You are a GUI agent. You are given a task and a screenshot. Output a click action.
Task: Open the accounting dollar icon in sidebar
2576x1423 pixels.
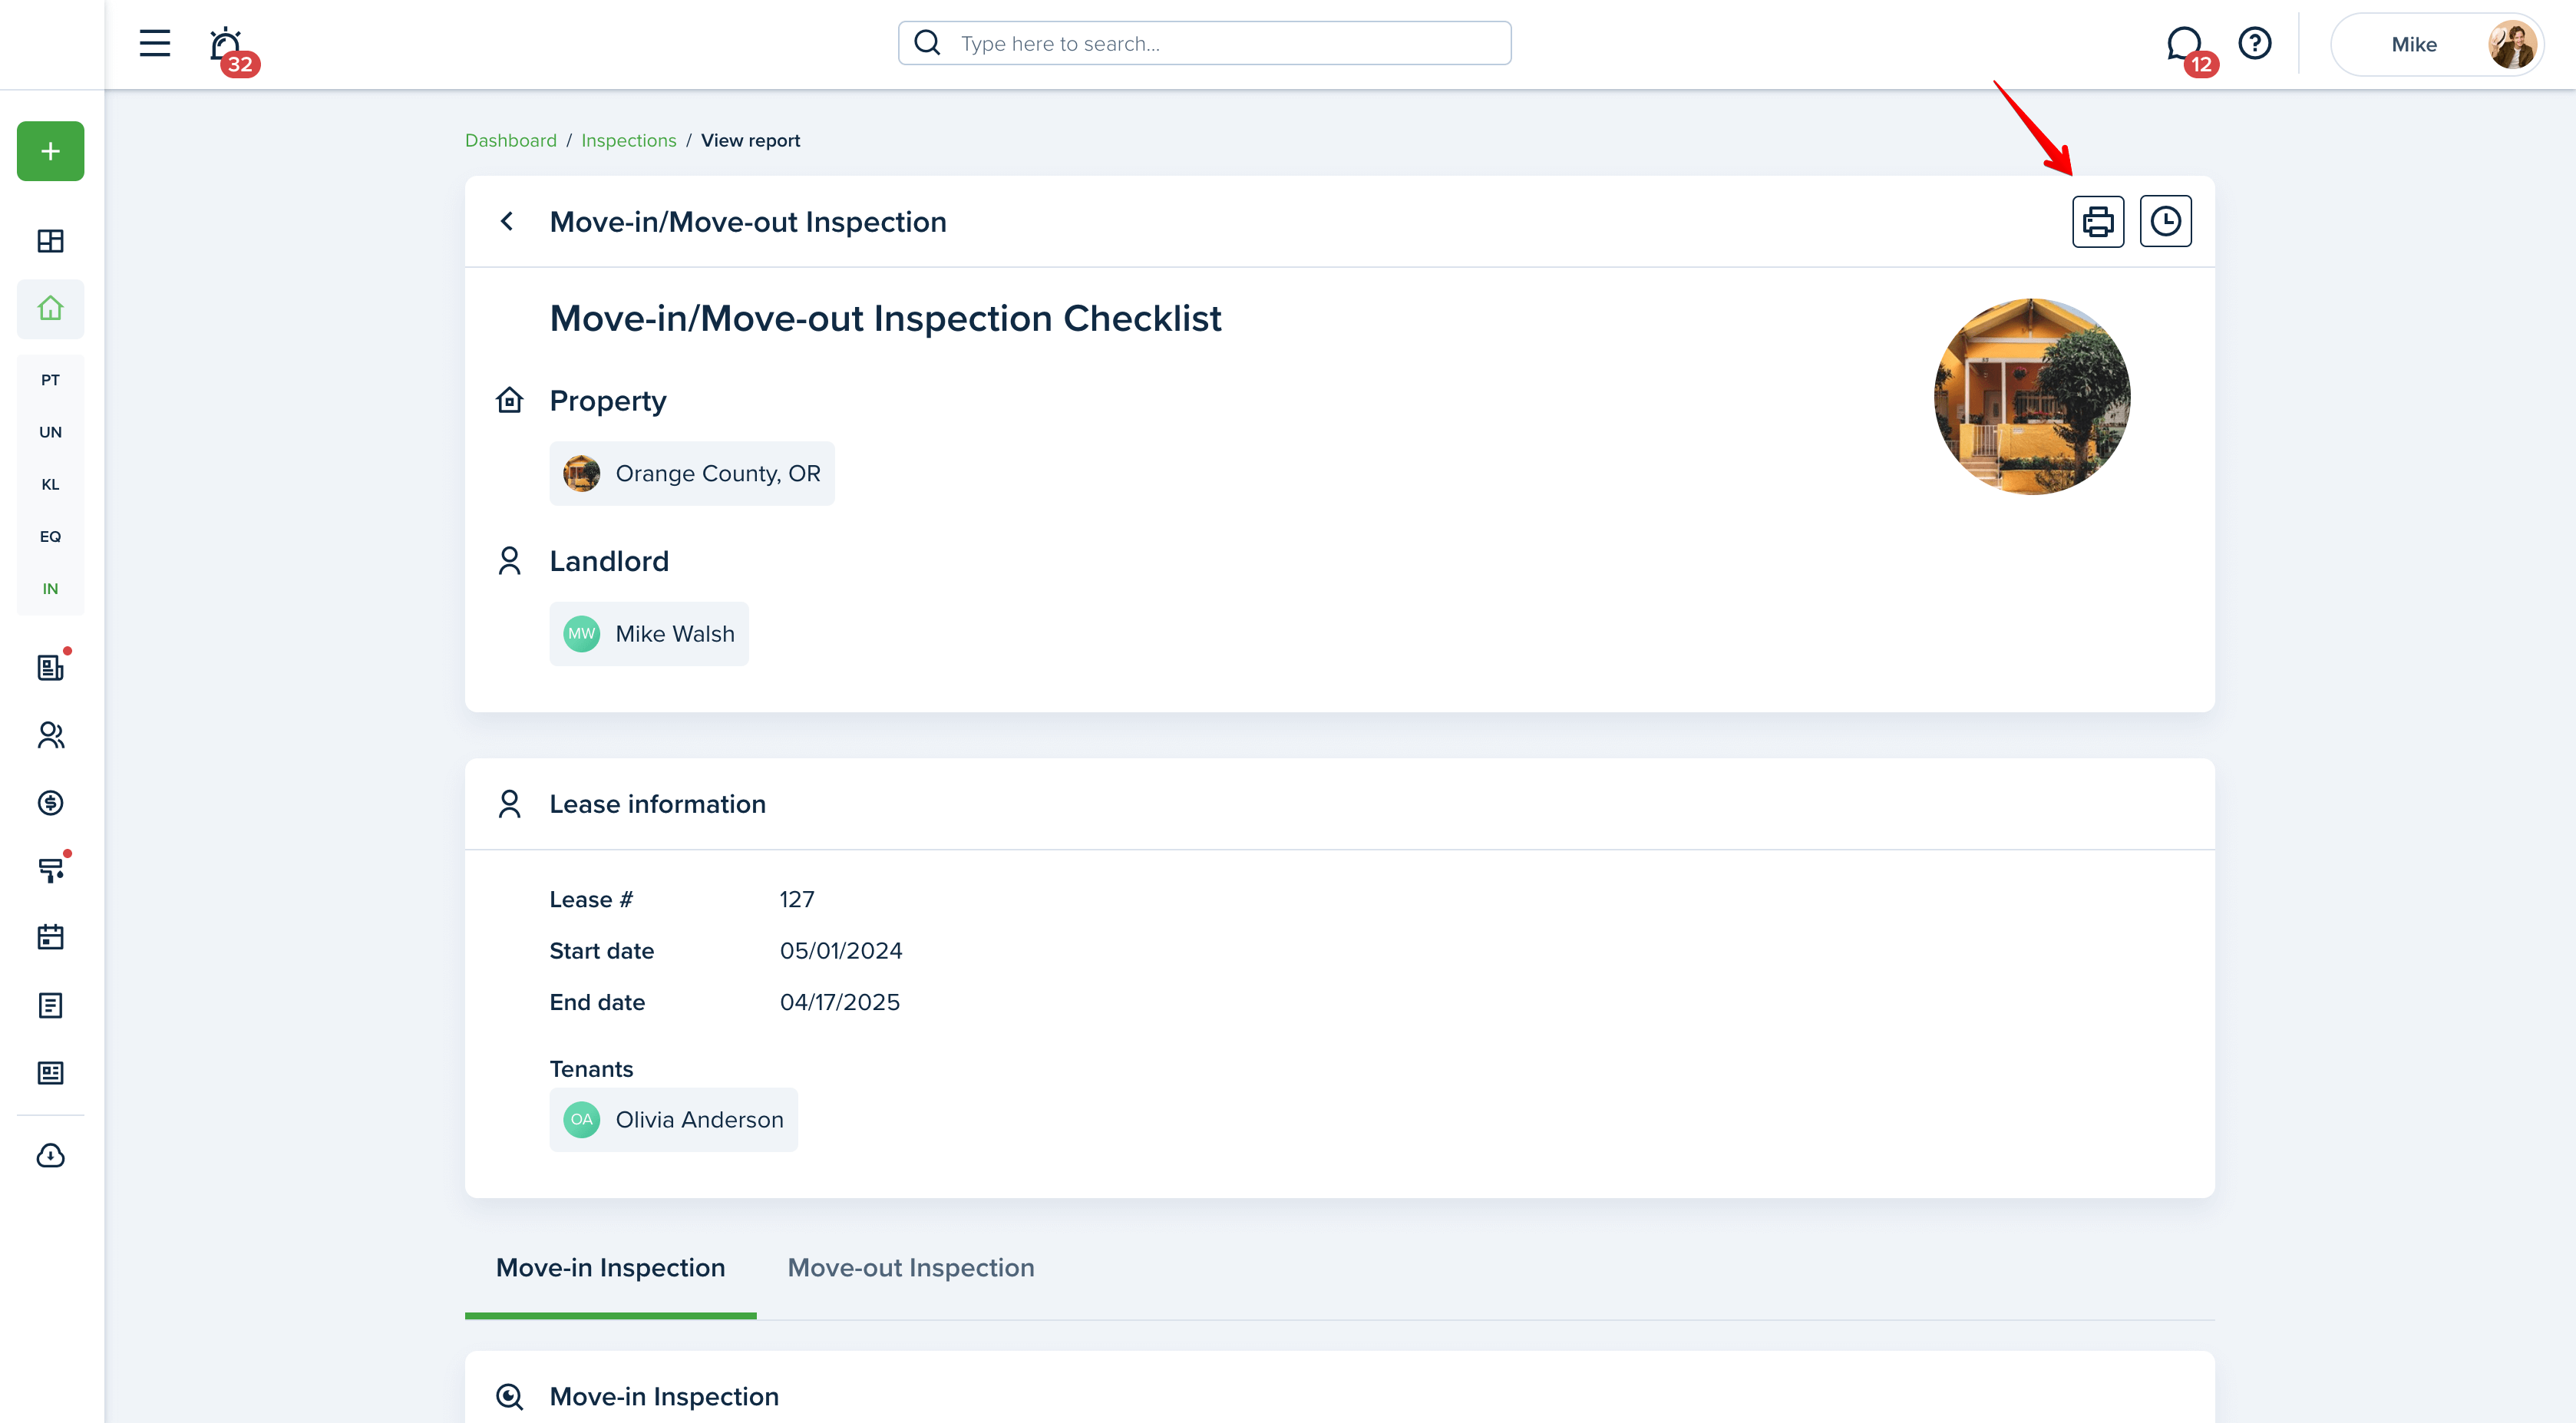[x=50, y=803]
